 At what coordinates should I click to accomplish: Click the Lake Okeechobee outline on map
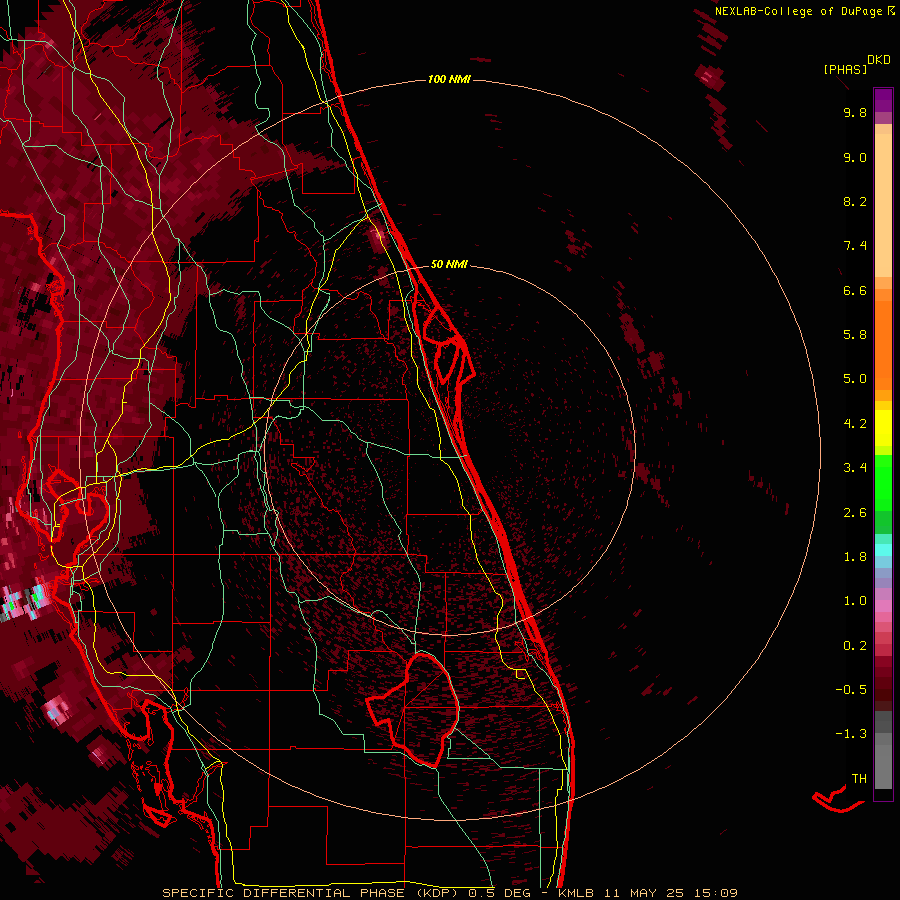pos(414,711)
